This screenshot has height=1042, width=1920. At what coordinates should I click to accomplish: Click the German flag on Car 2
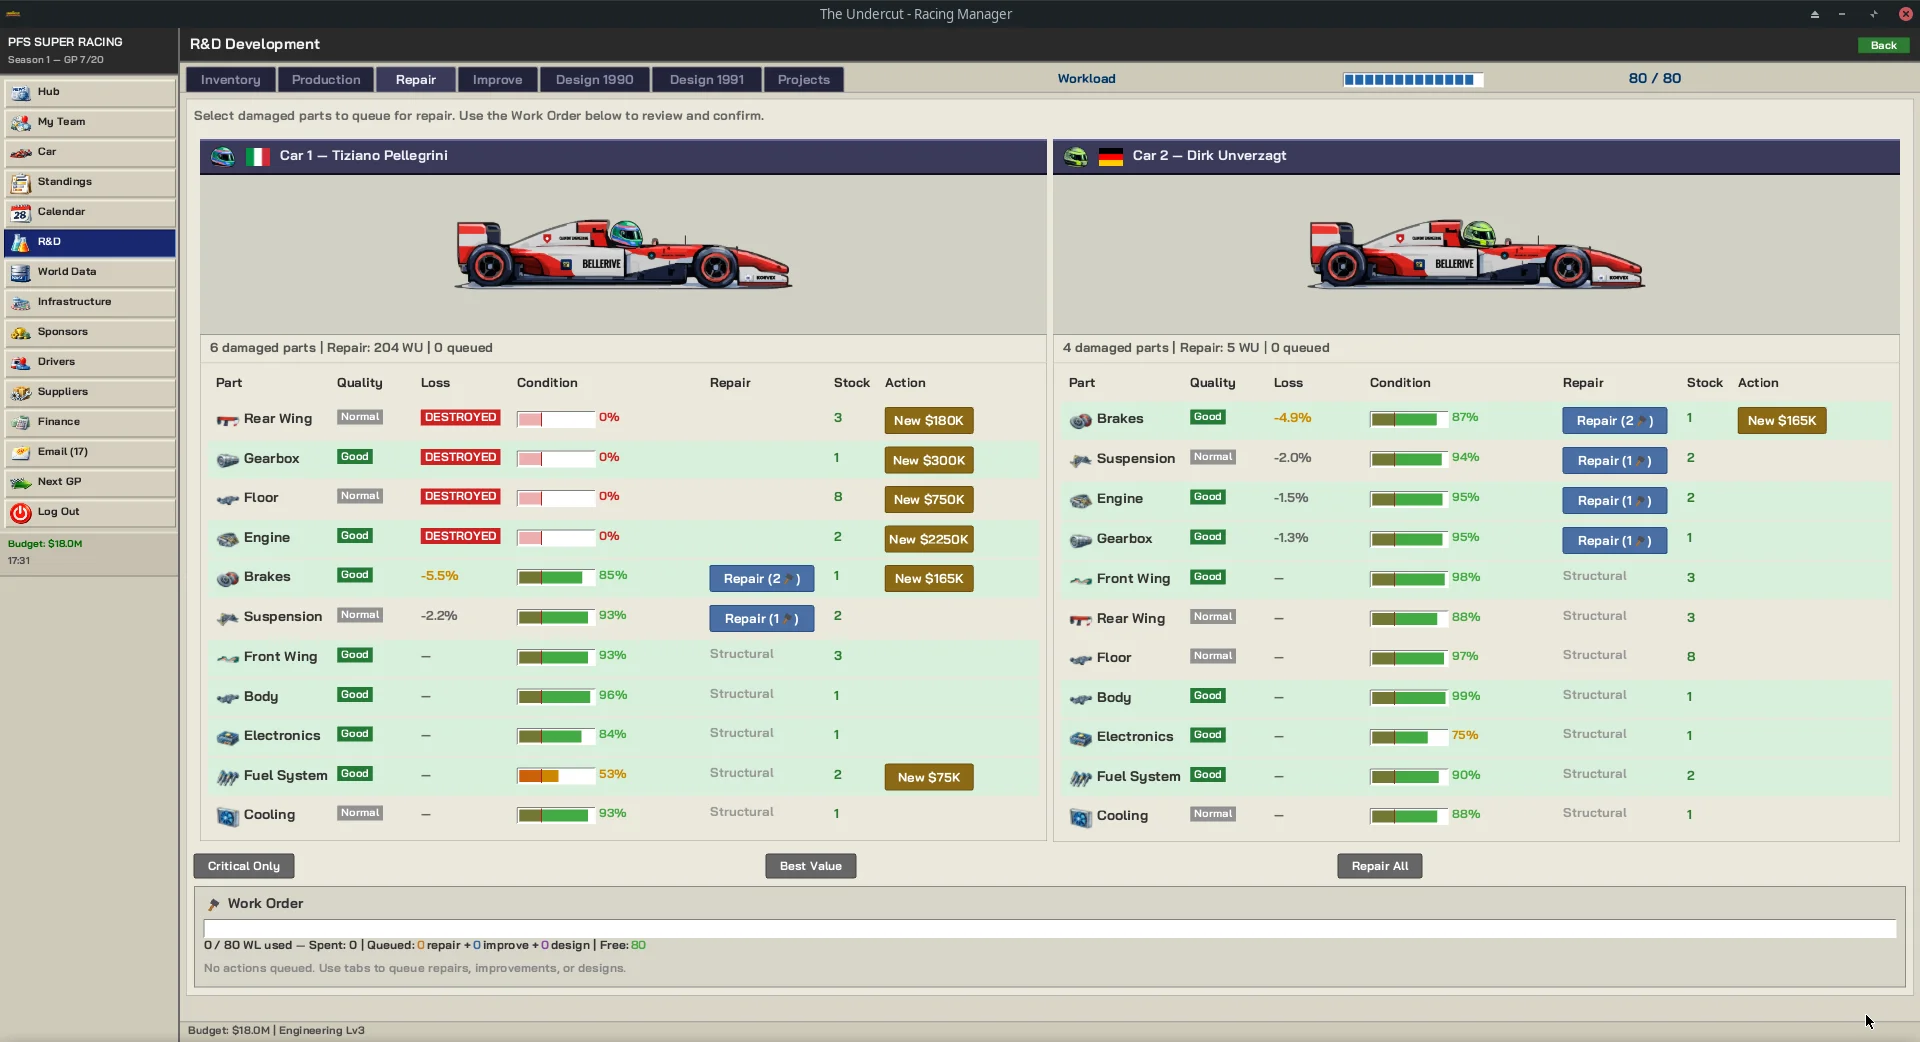[1111, 156]
